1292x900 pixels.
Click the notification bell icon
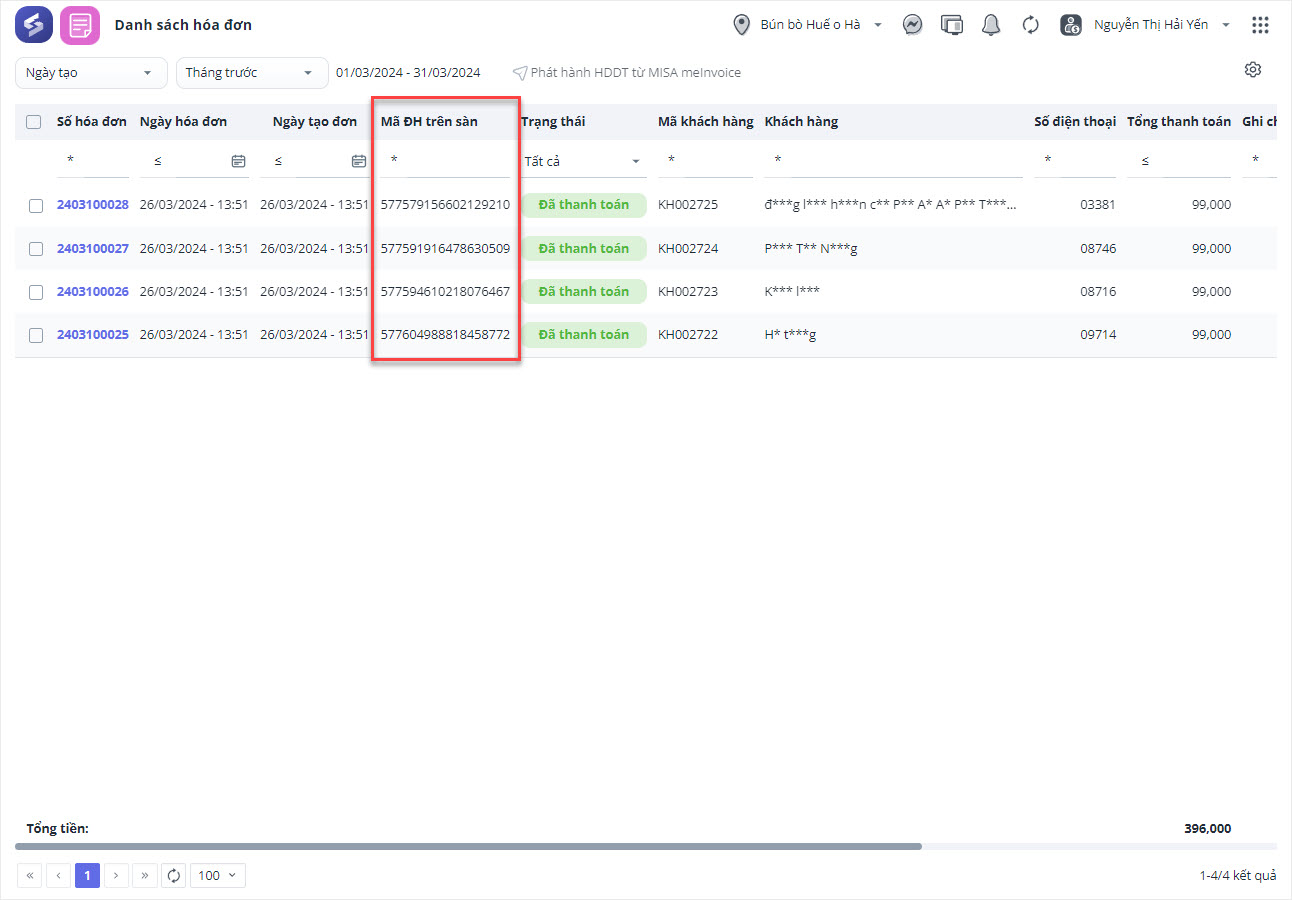991,25
